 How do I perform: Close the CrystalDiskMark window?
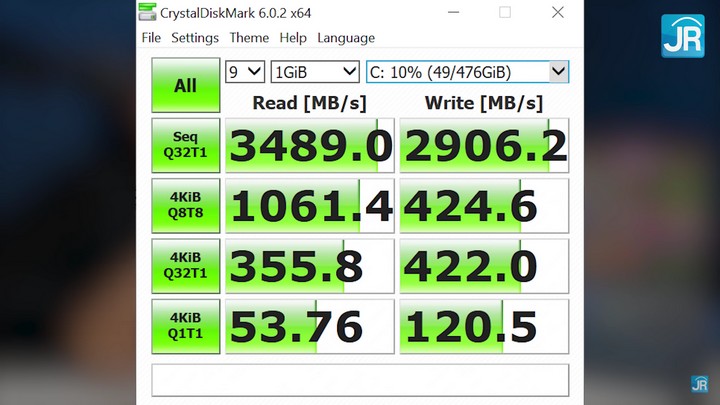557,12
